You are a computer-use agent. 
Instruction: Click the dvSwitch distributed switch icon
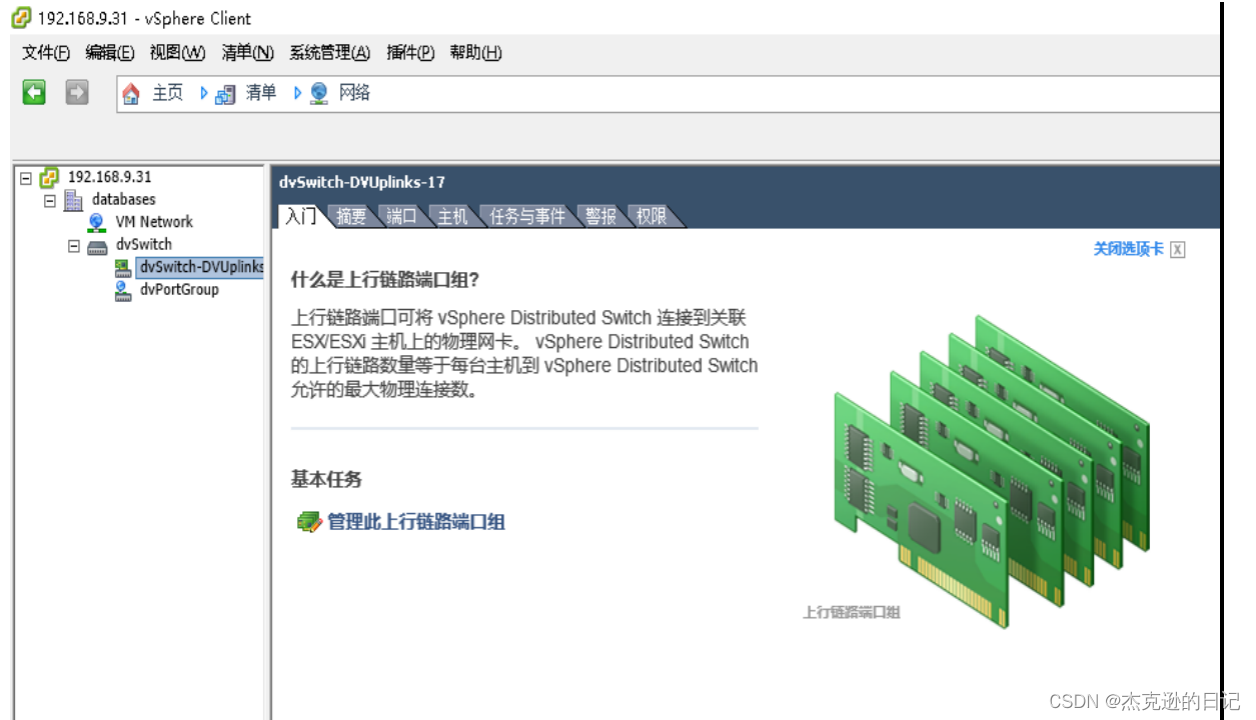(x=97, y=245)
